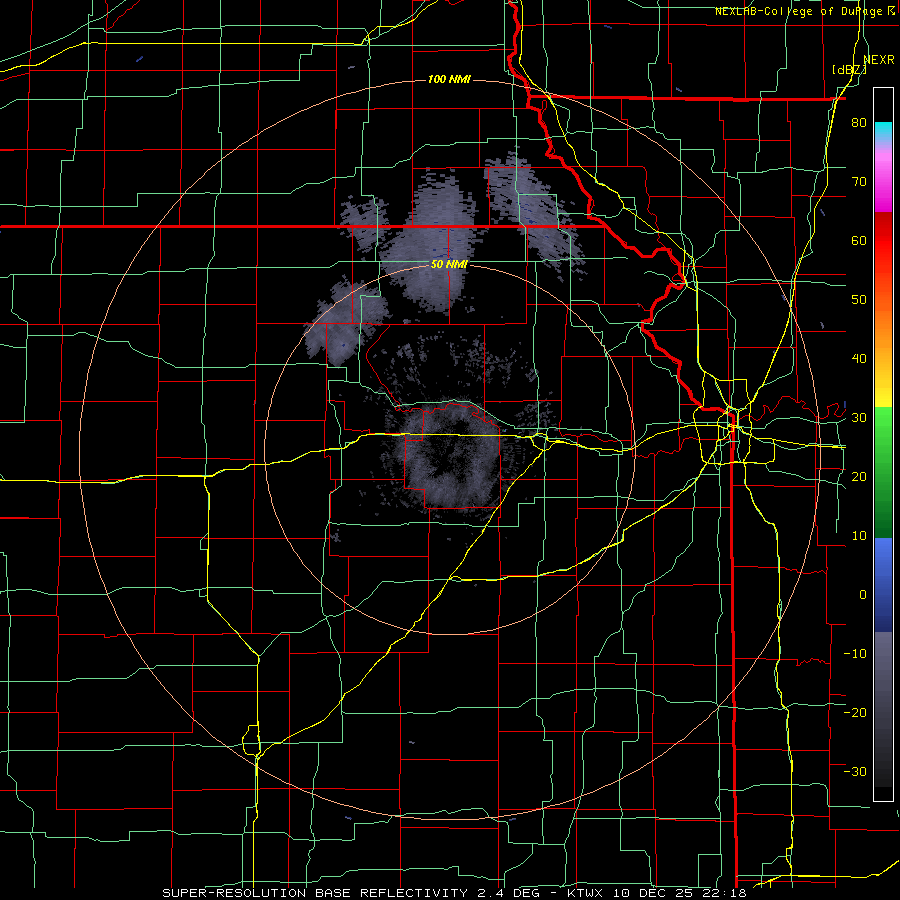Click the 20 dBZ scale value
Screen dimensions: 900x900
pyautogui.click(x=859, y=476)
